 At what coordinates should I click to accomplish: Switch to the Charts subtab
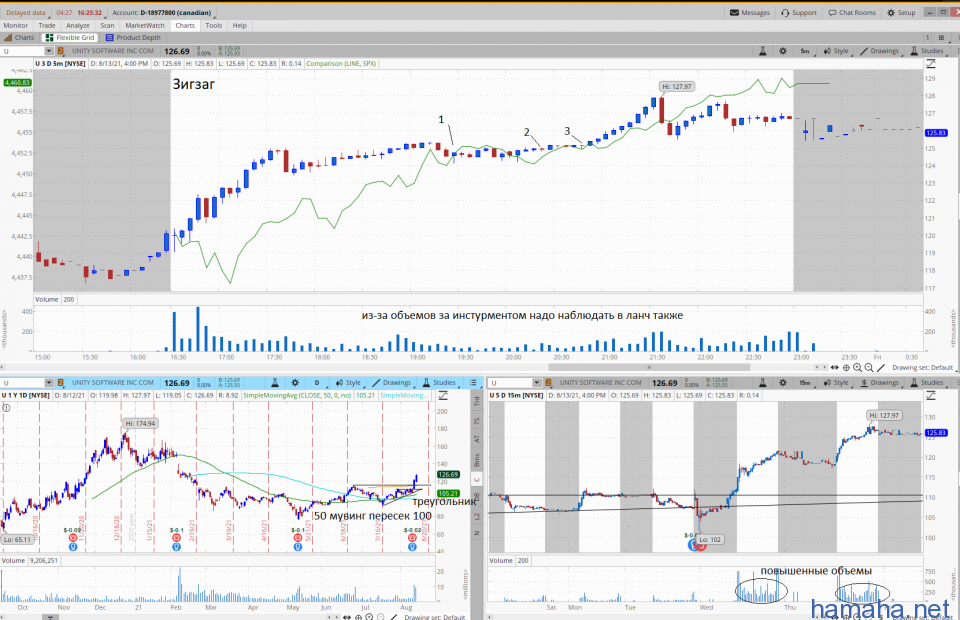(20, 38)
